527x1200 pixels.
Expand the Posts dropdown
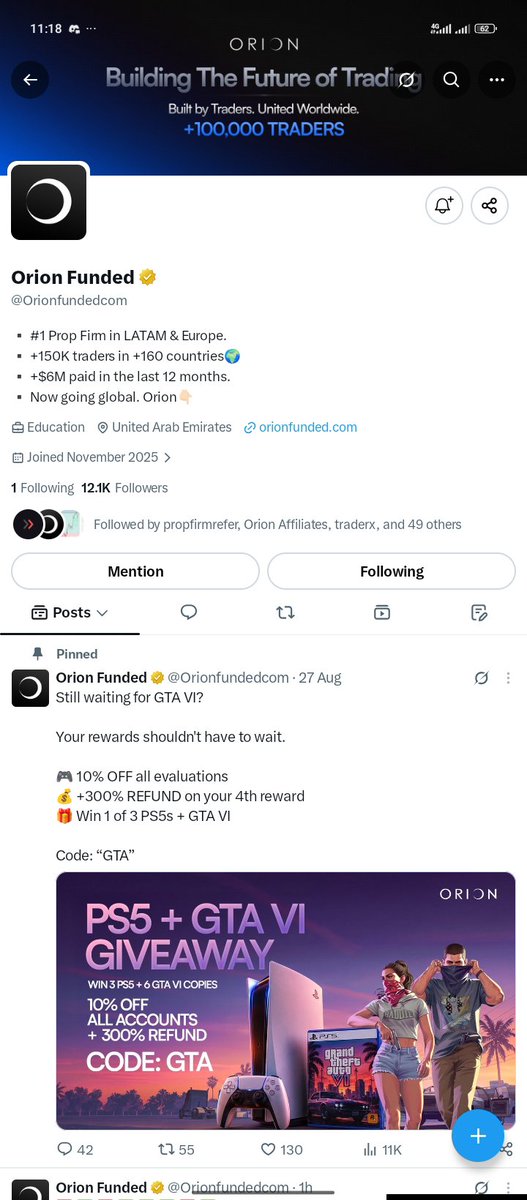click(70, 612)
